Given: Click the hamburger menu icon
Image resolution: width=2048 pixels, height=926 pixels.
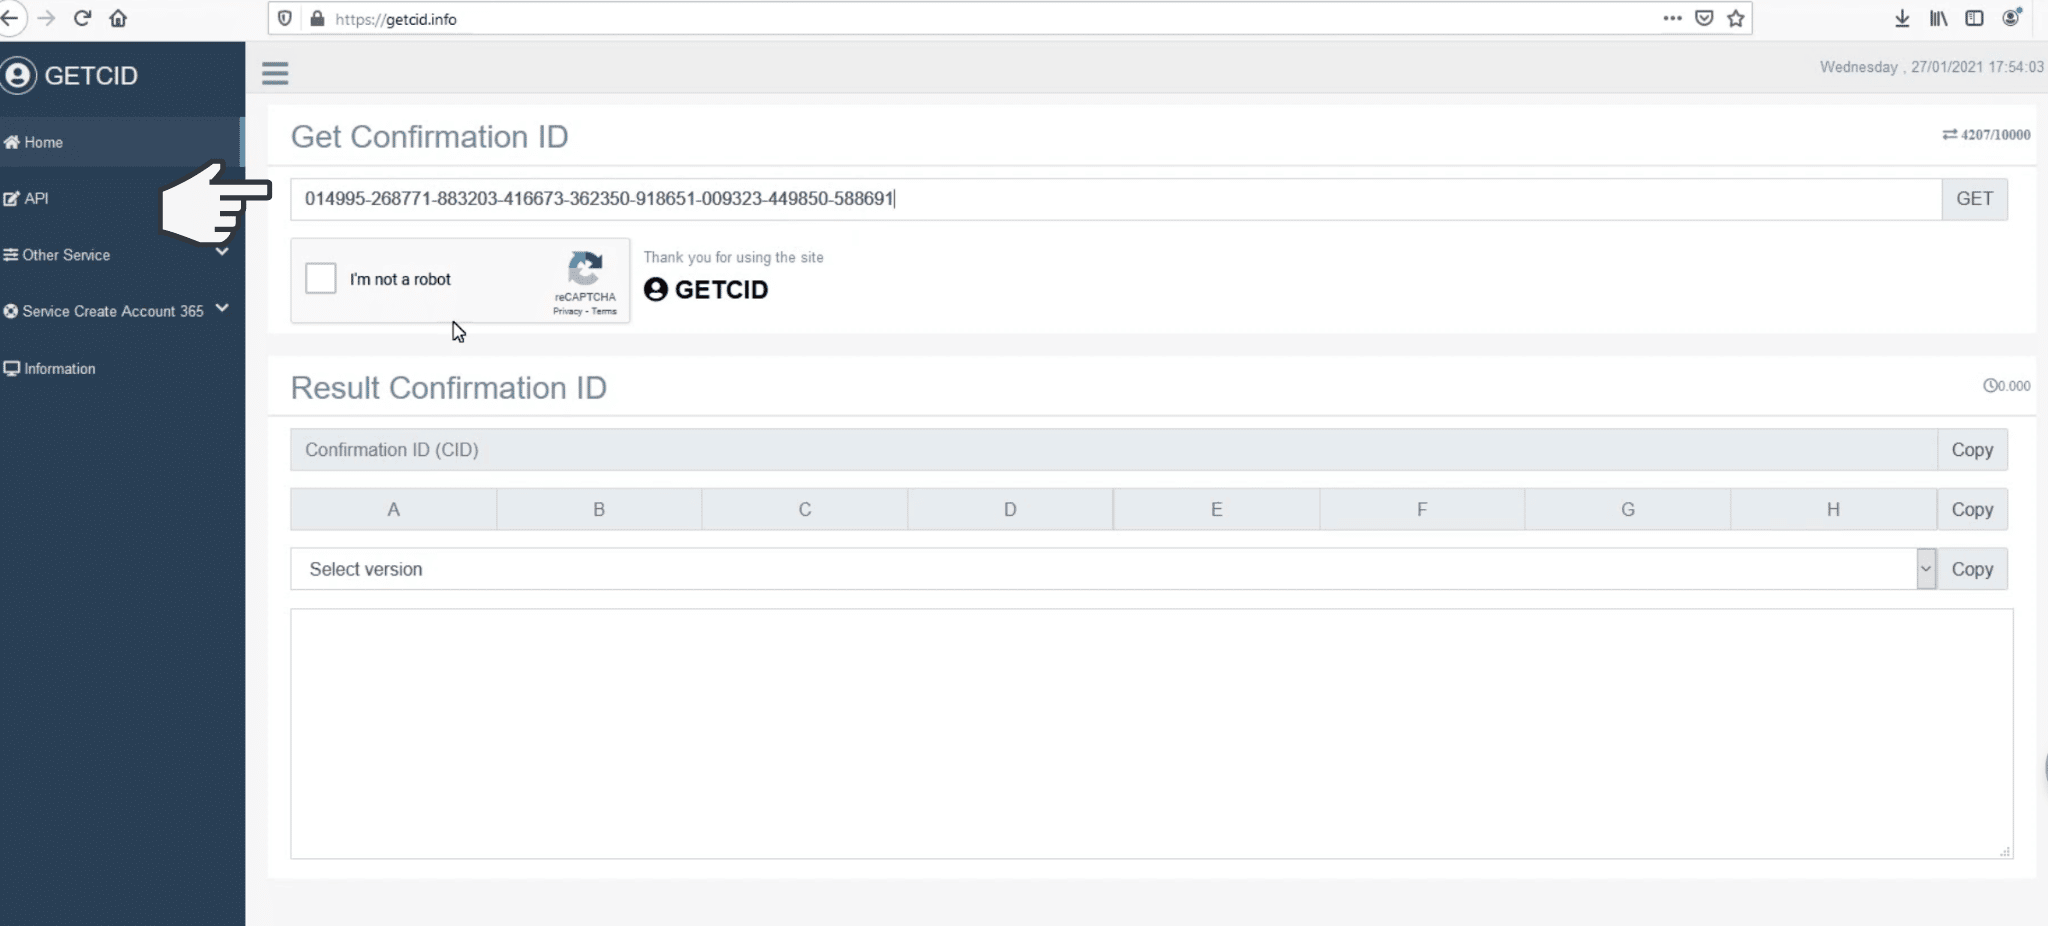Looking at the screenshot, I should pos(275,73).
